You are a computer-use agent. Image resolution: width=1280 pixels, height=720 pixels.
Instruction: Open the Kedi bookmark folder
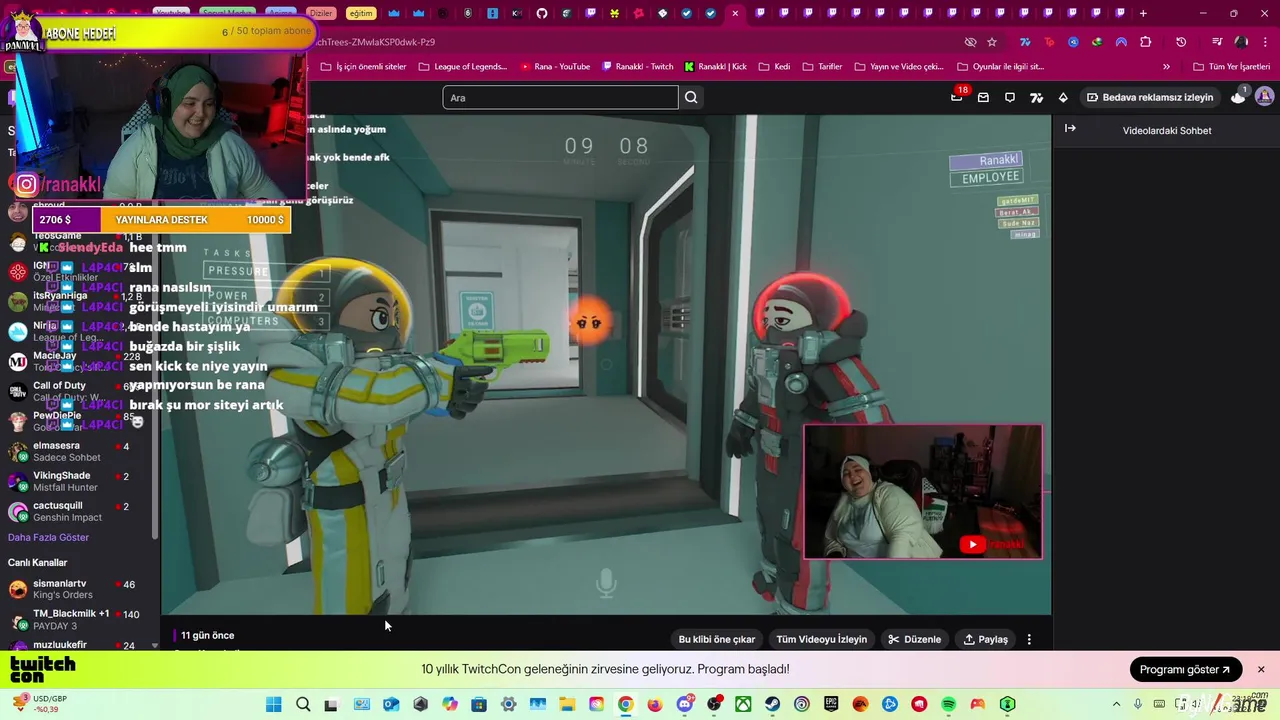774,66
